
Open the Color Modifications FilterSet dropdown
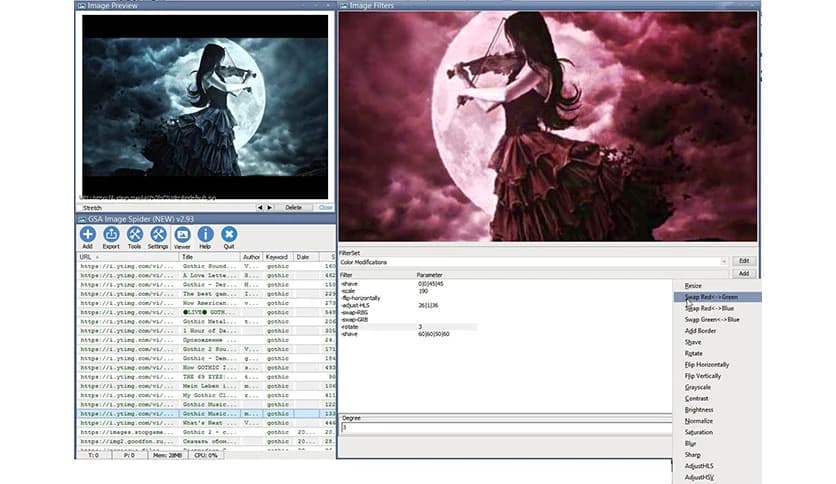pos(533,262)
